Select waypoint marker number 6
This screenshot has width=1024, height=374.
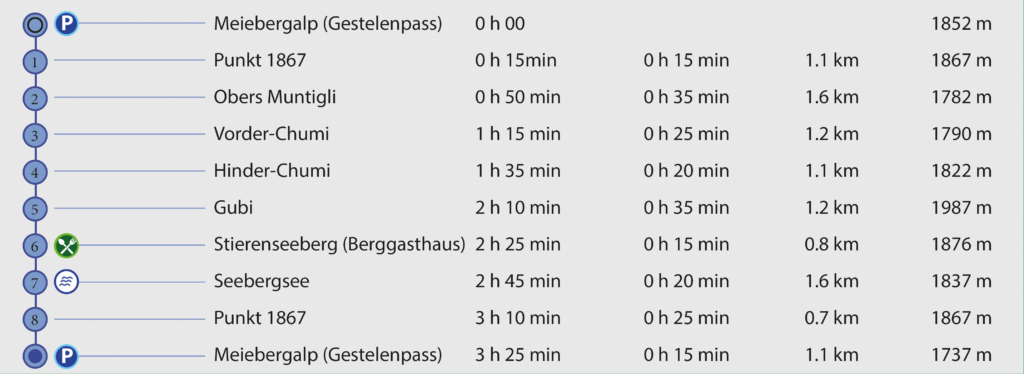pos(35,246)
